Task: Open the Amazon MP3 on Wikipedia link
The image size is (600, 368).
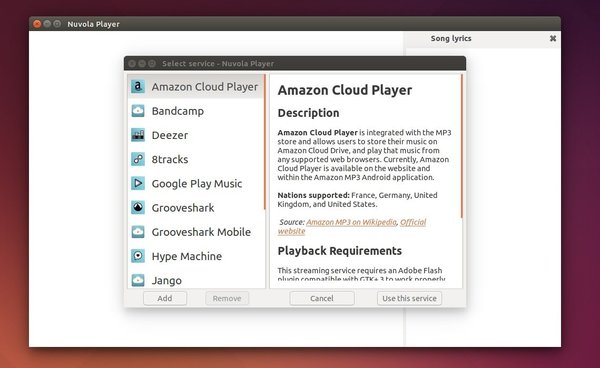Action: [351, 222]
